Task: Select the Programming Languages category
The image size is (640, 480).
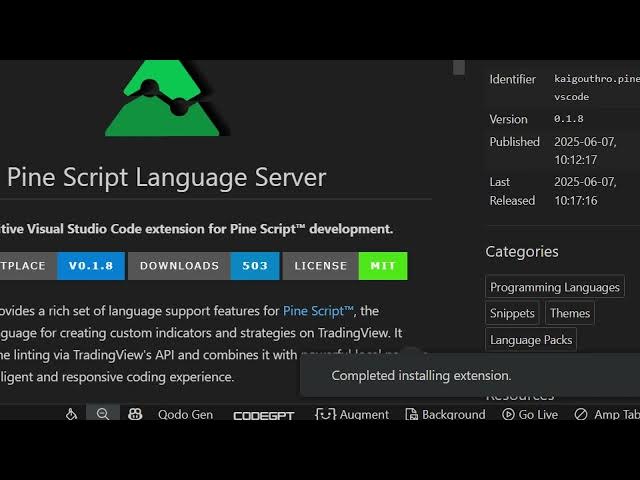Action: (555, 287)
